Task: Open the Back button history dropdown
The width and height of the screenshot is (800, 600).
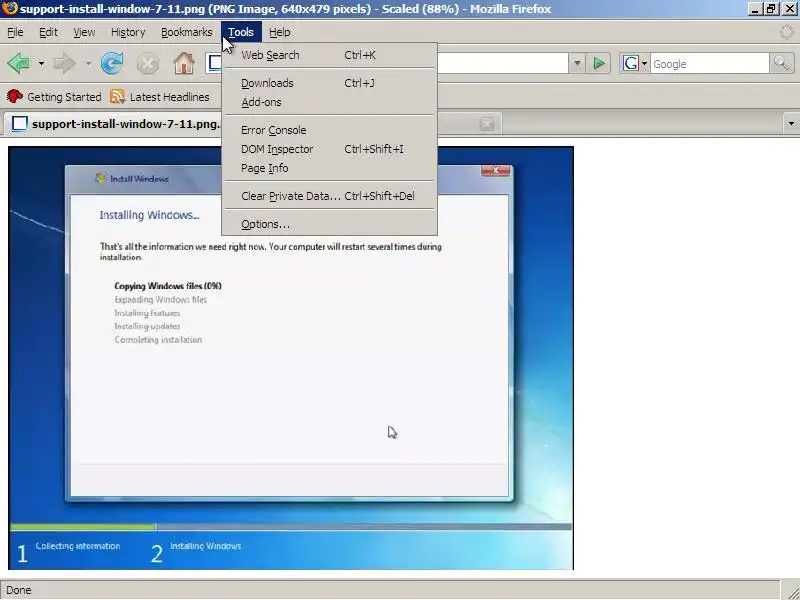Action: pyautogui.click(x=41, y=64)
